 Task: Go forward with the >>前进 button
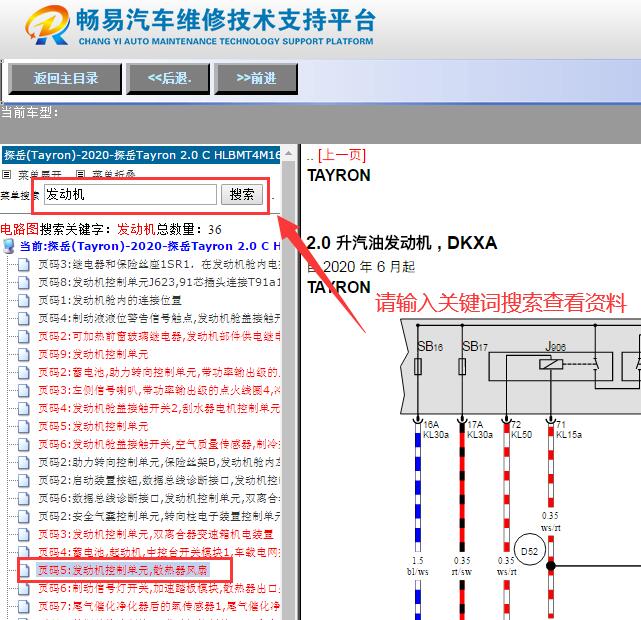pos(256,78)
